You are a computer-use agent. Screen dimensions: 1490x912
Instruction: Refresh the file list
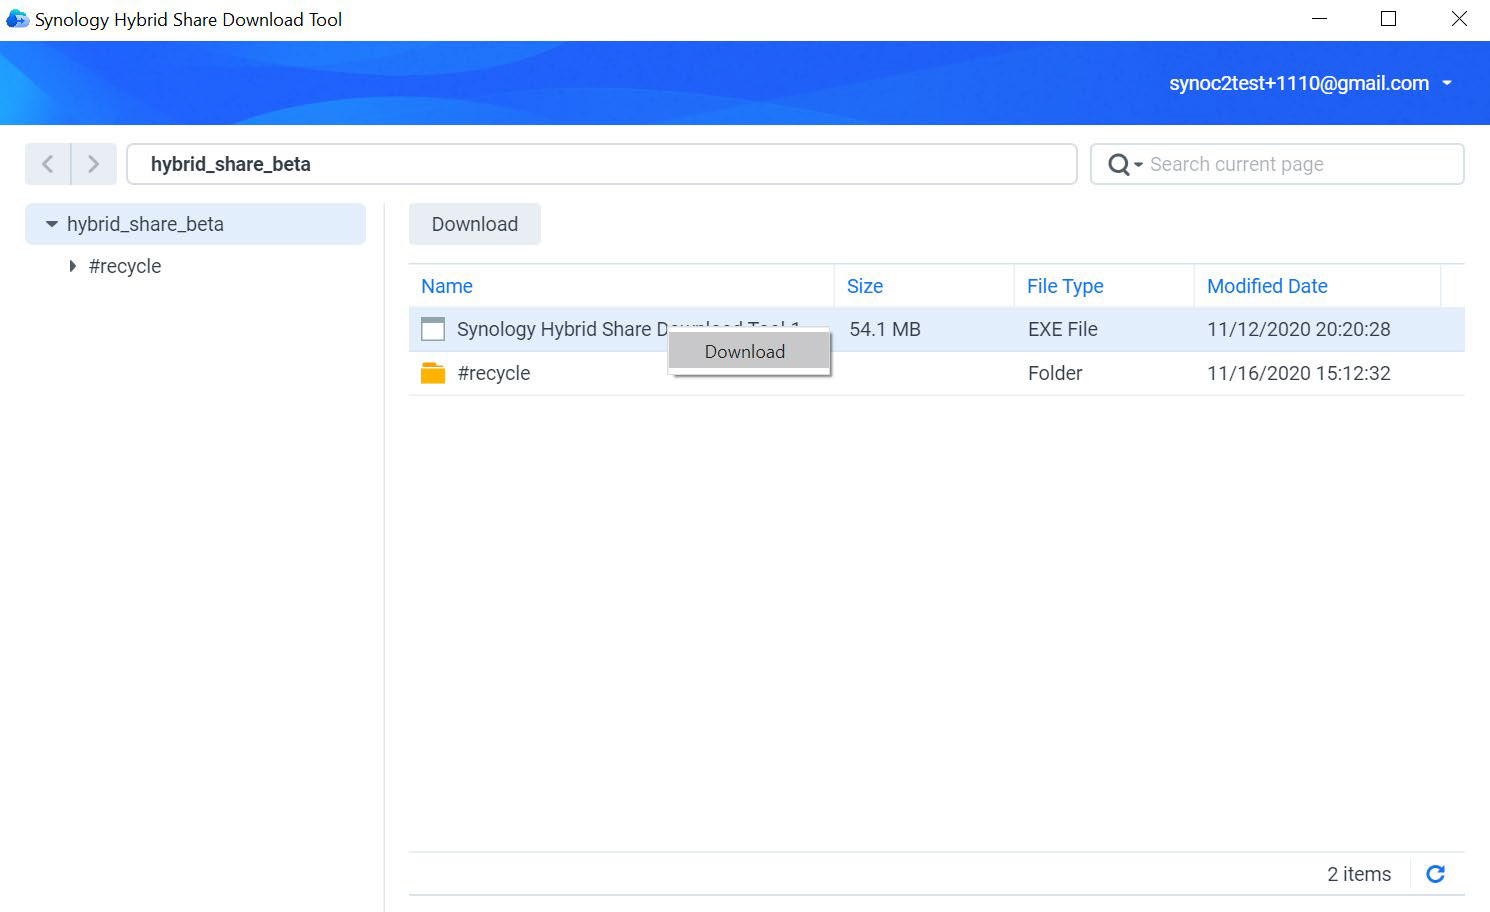tap(1435, 874)
